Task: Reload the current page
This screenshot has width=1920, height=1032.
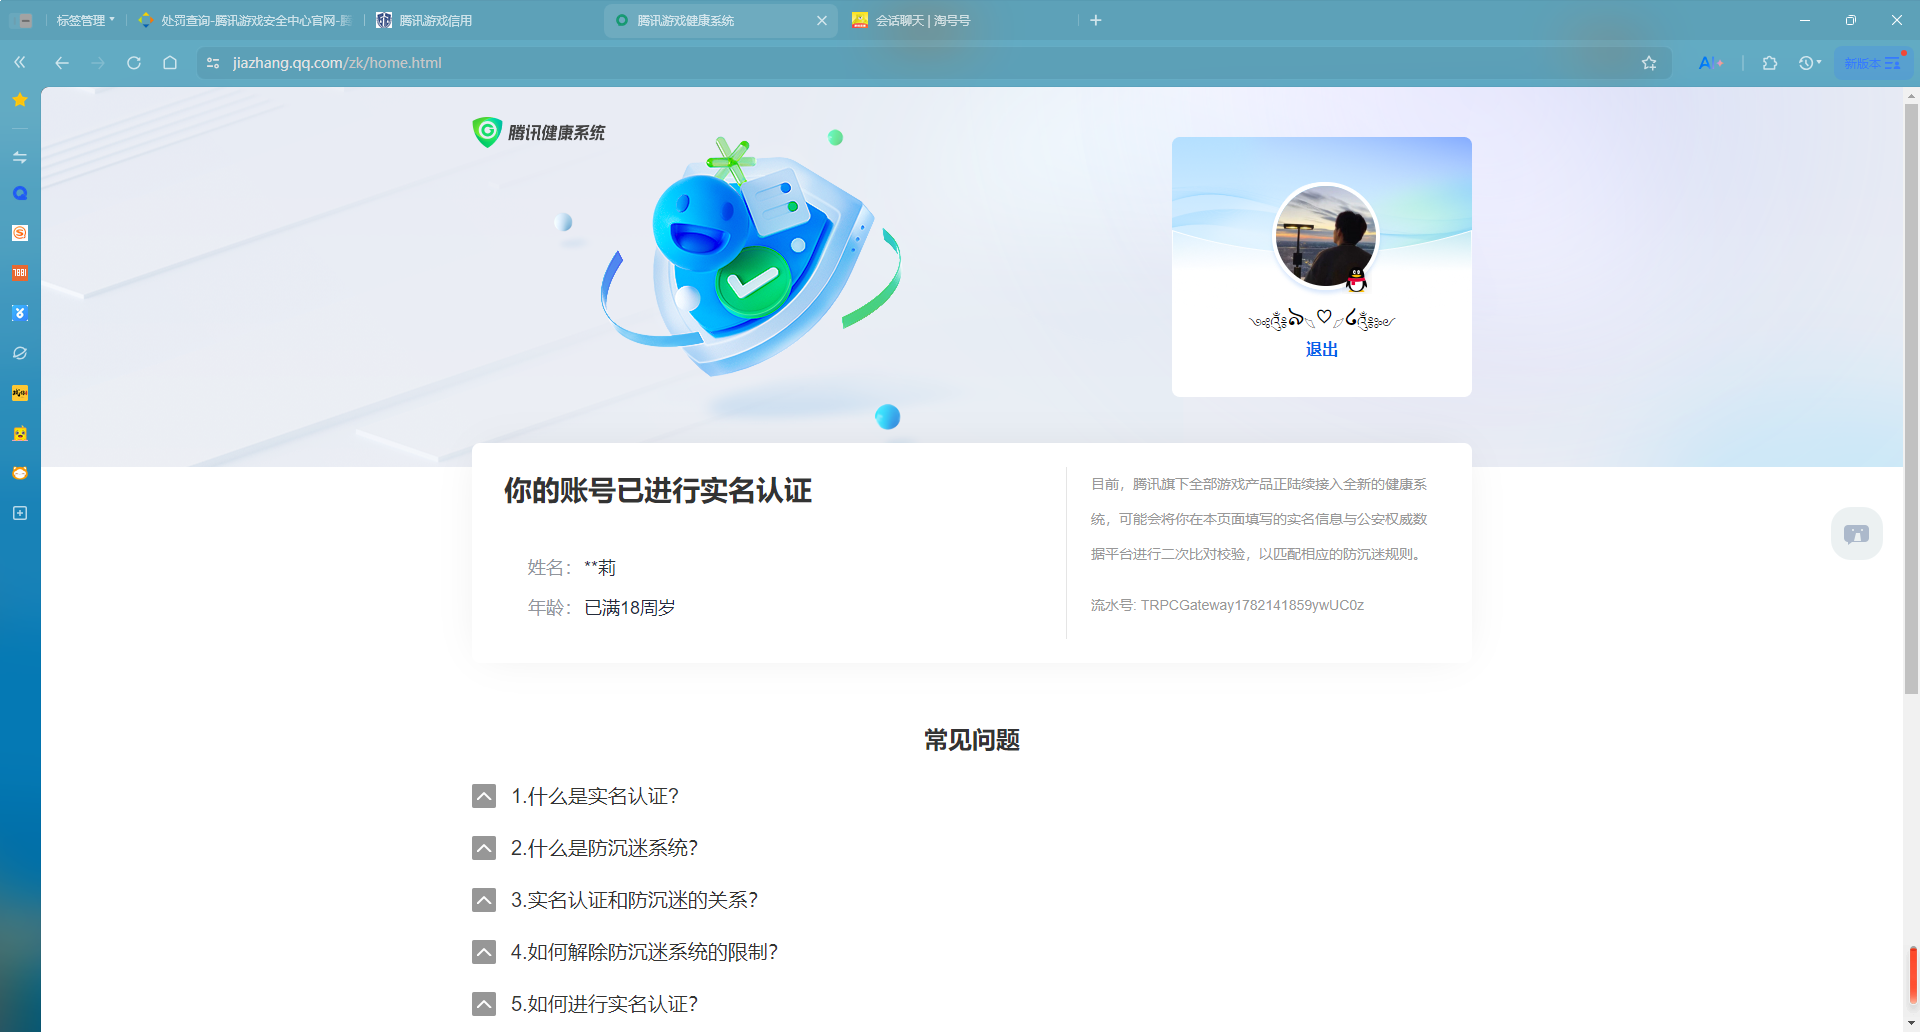Action: point(134,62)
